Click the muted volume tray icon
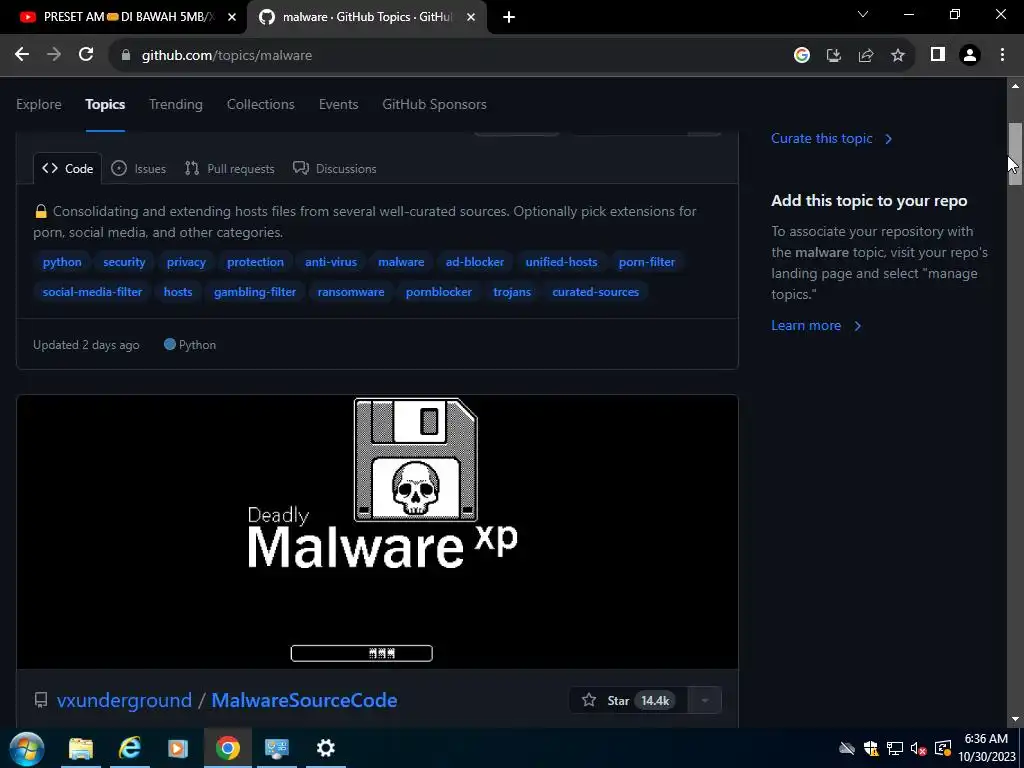 [x=918, y=748]
